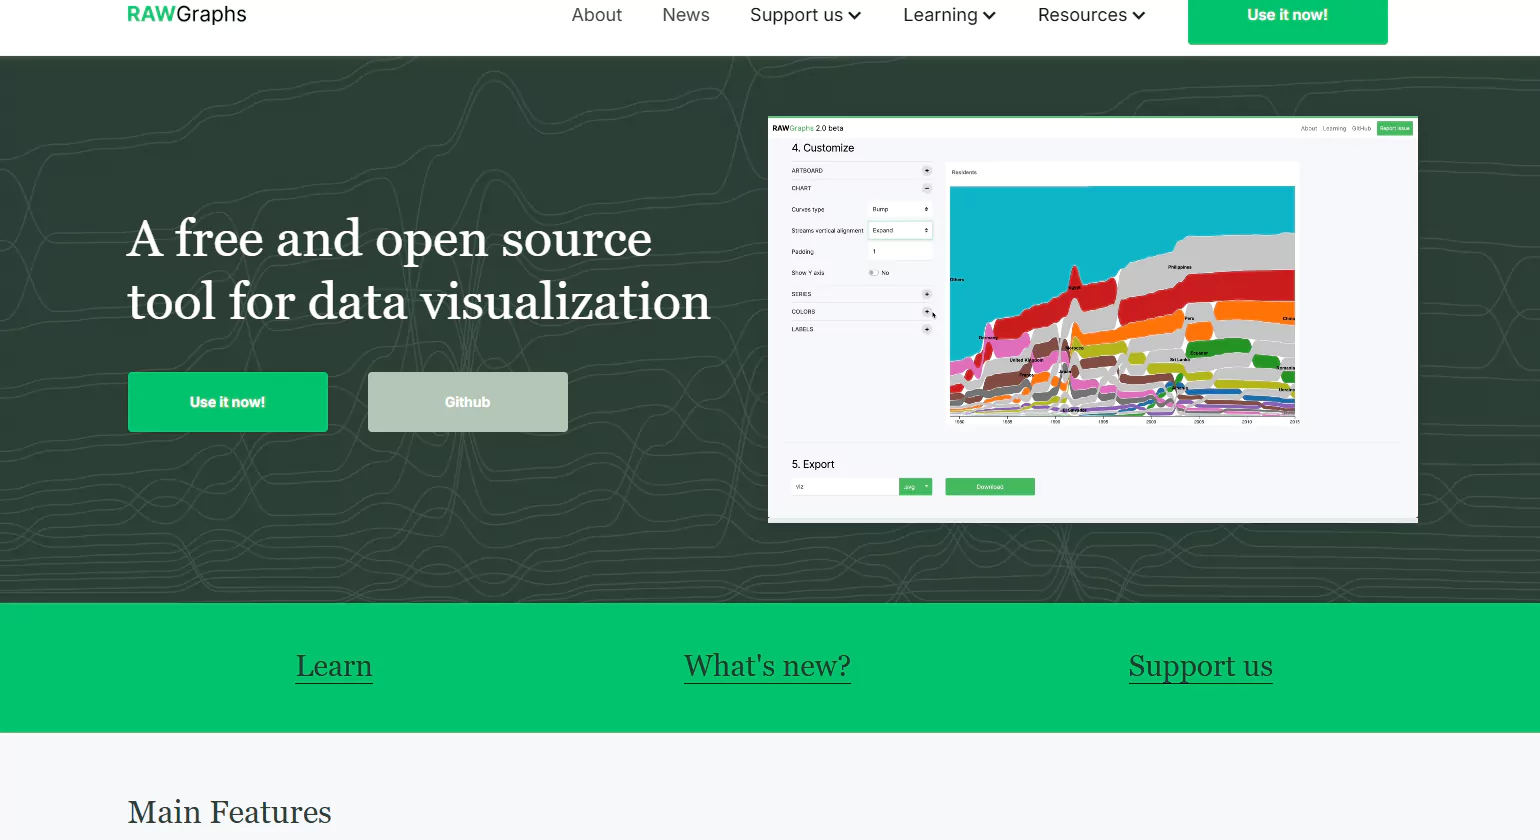
Task: Open the Support us navbar menu
Action: tap(805, 15)
